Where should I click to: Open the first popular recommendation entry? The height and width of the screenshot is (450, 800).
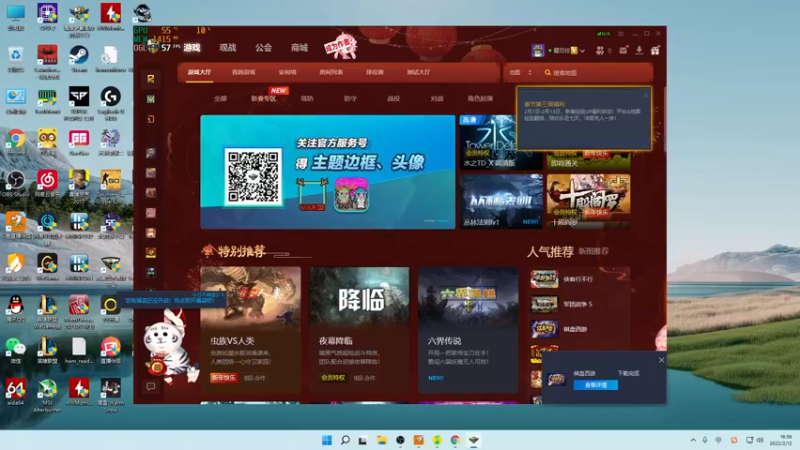point(579,279)
